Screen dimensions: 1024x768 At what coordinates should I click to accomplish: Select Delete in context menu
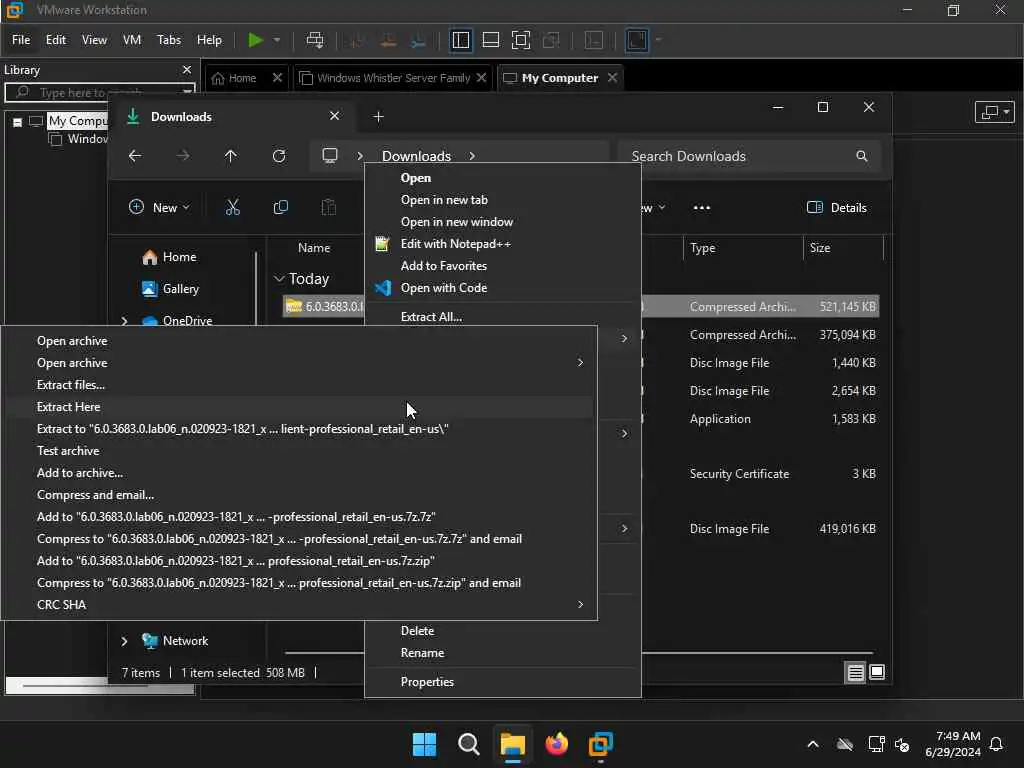[x=502, y=631]
